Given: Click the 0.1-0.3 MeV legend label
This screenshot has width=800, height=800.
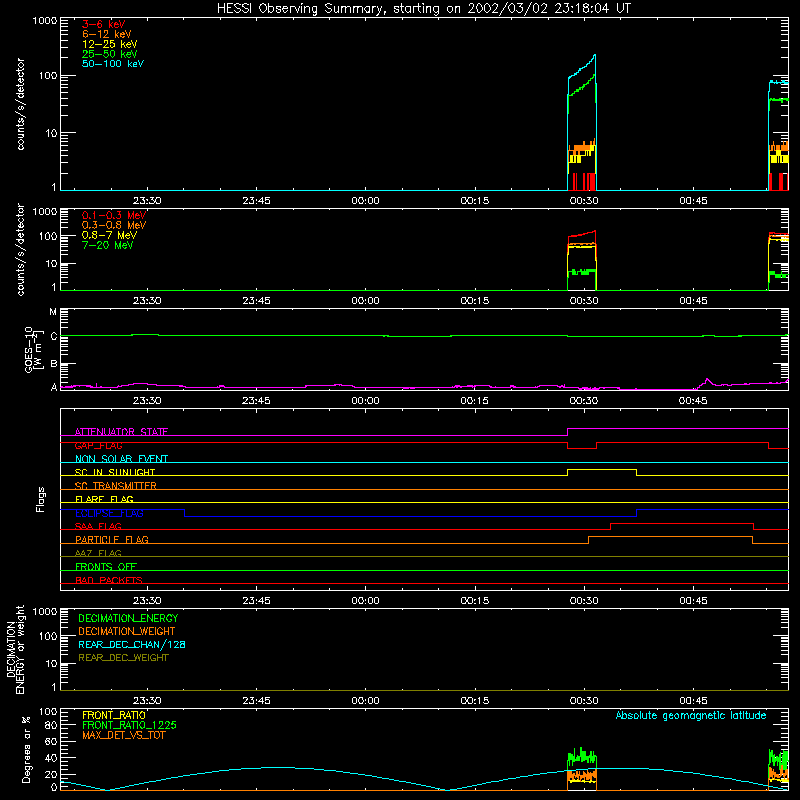Looking at the screenshot, I should click(x=114, y=215).
